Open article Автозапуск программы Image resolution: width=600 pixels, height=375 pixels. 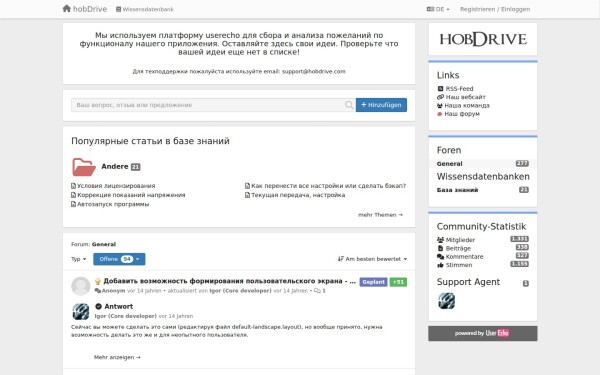[x=113, y=204]
